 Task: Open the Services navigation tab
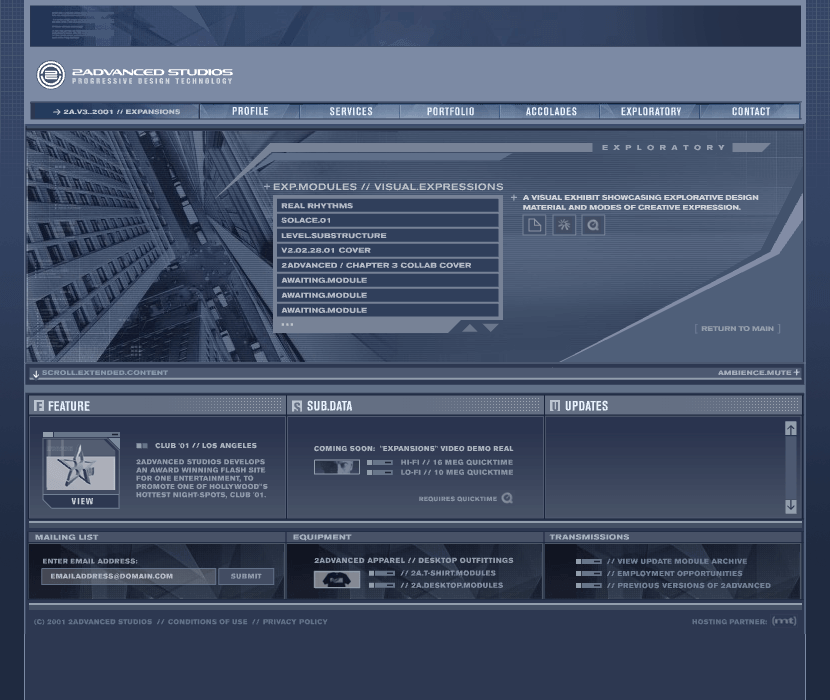351,111
